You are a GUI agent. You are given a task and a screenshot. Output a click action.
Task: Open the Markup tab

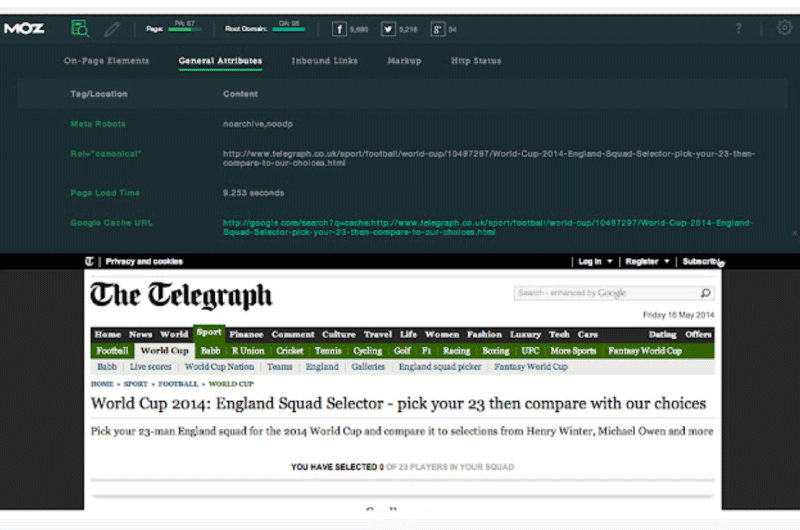point(404,61)
